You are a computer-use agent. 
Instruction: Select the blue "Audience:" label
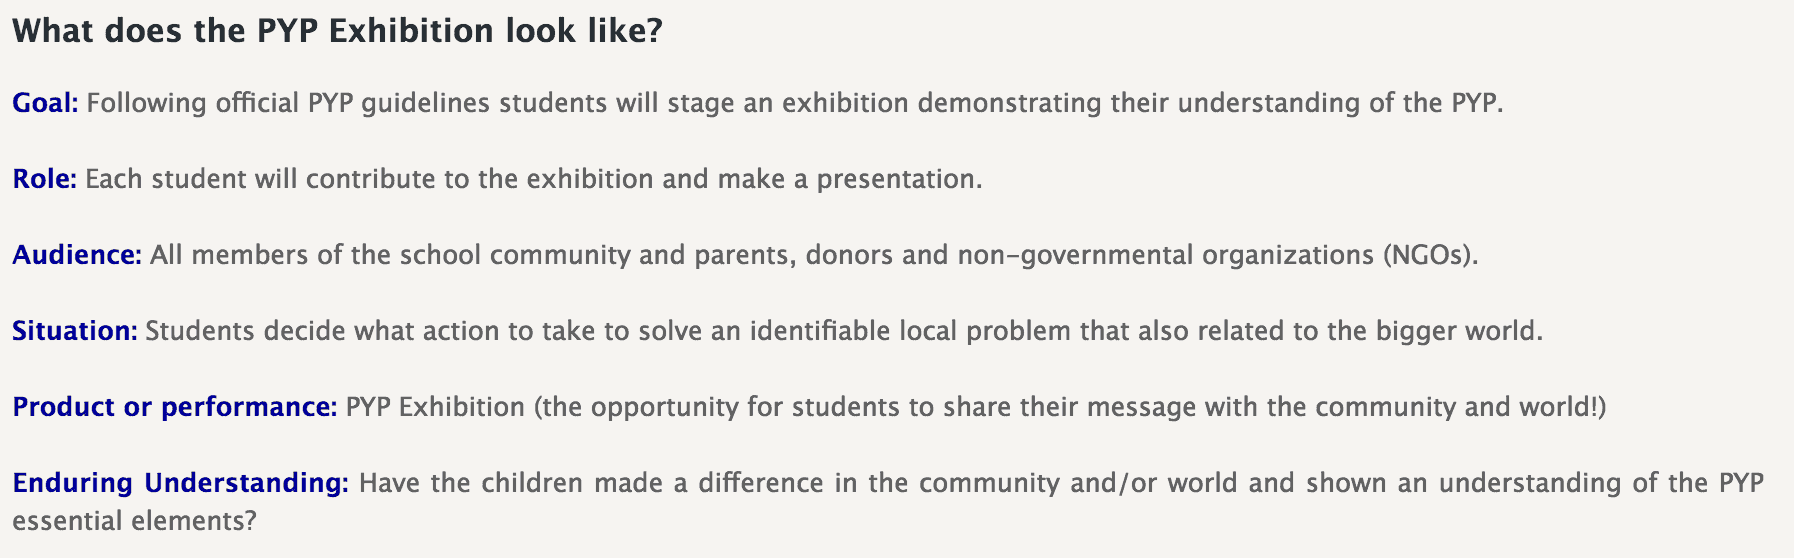pos(77,255)
